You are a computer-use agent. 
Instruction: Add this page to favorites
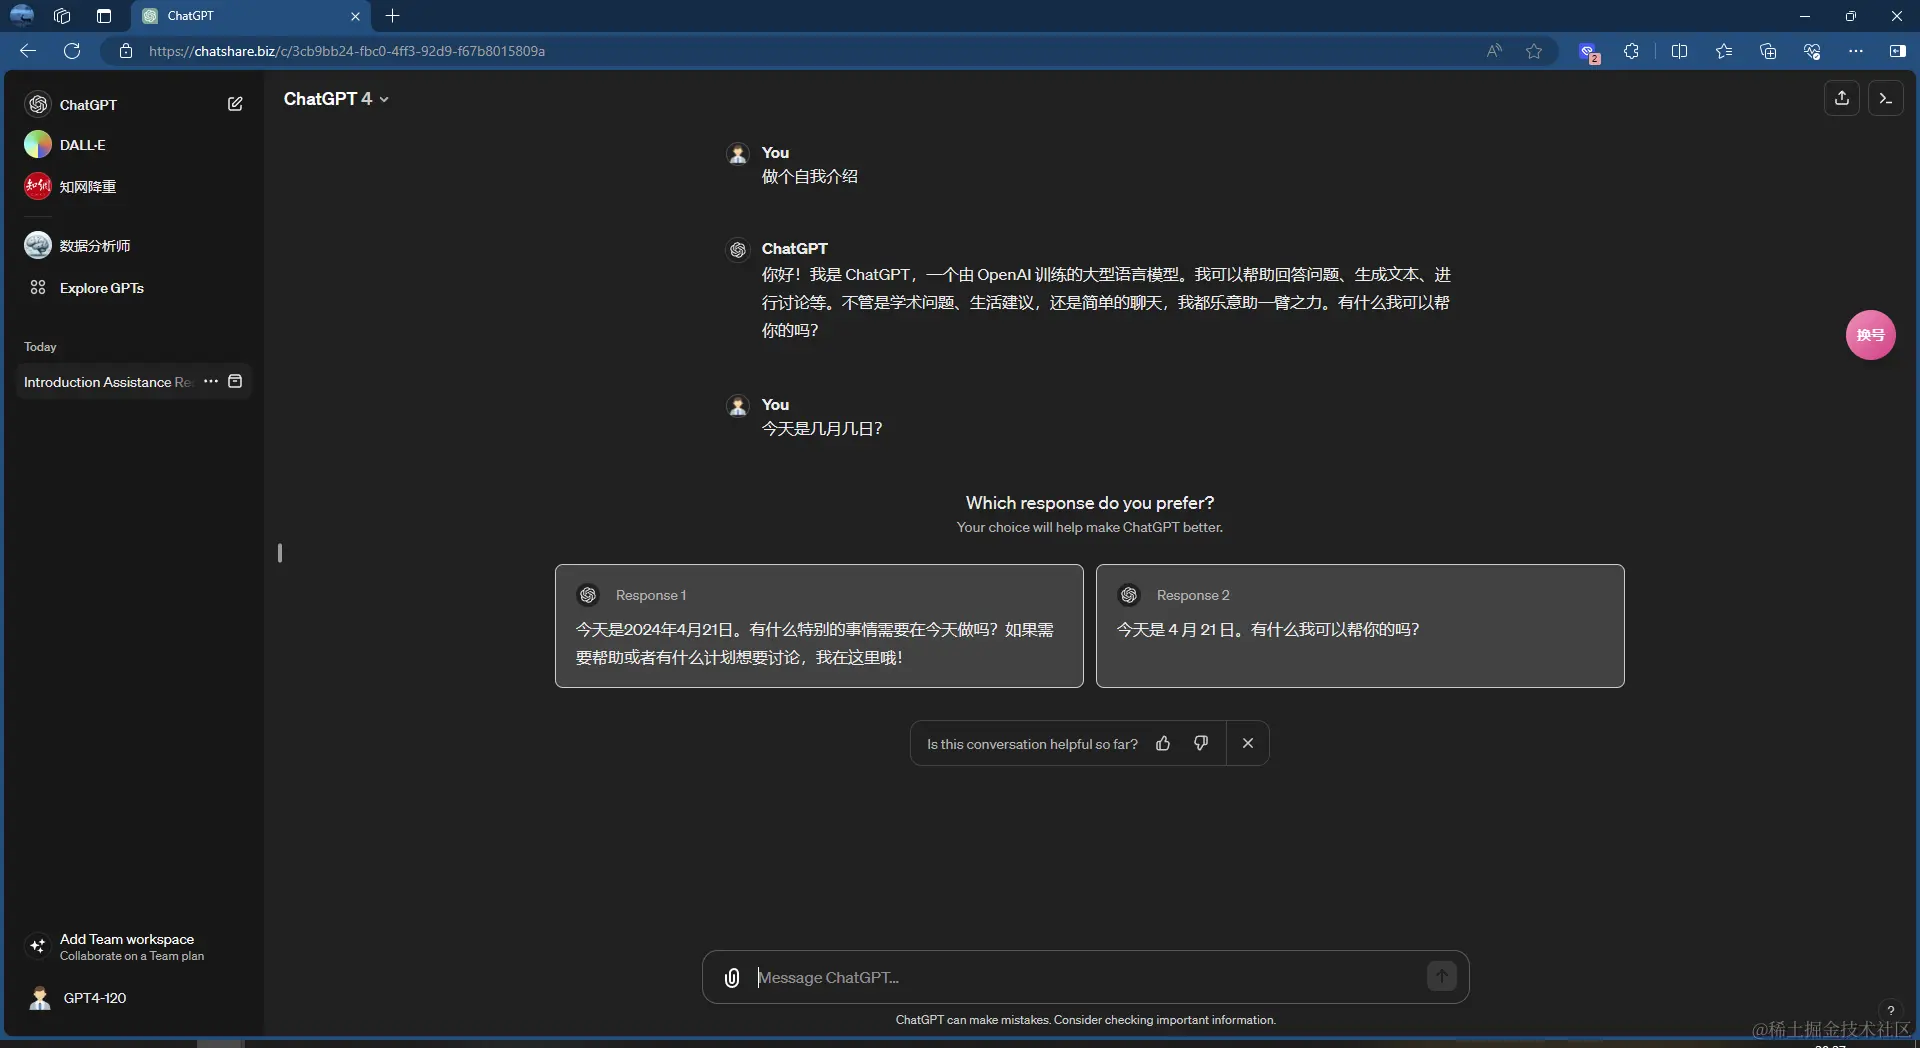(x=1534, y=51)
